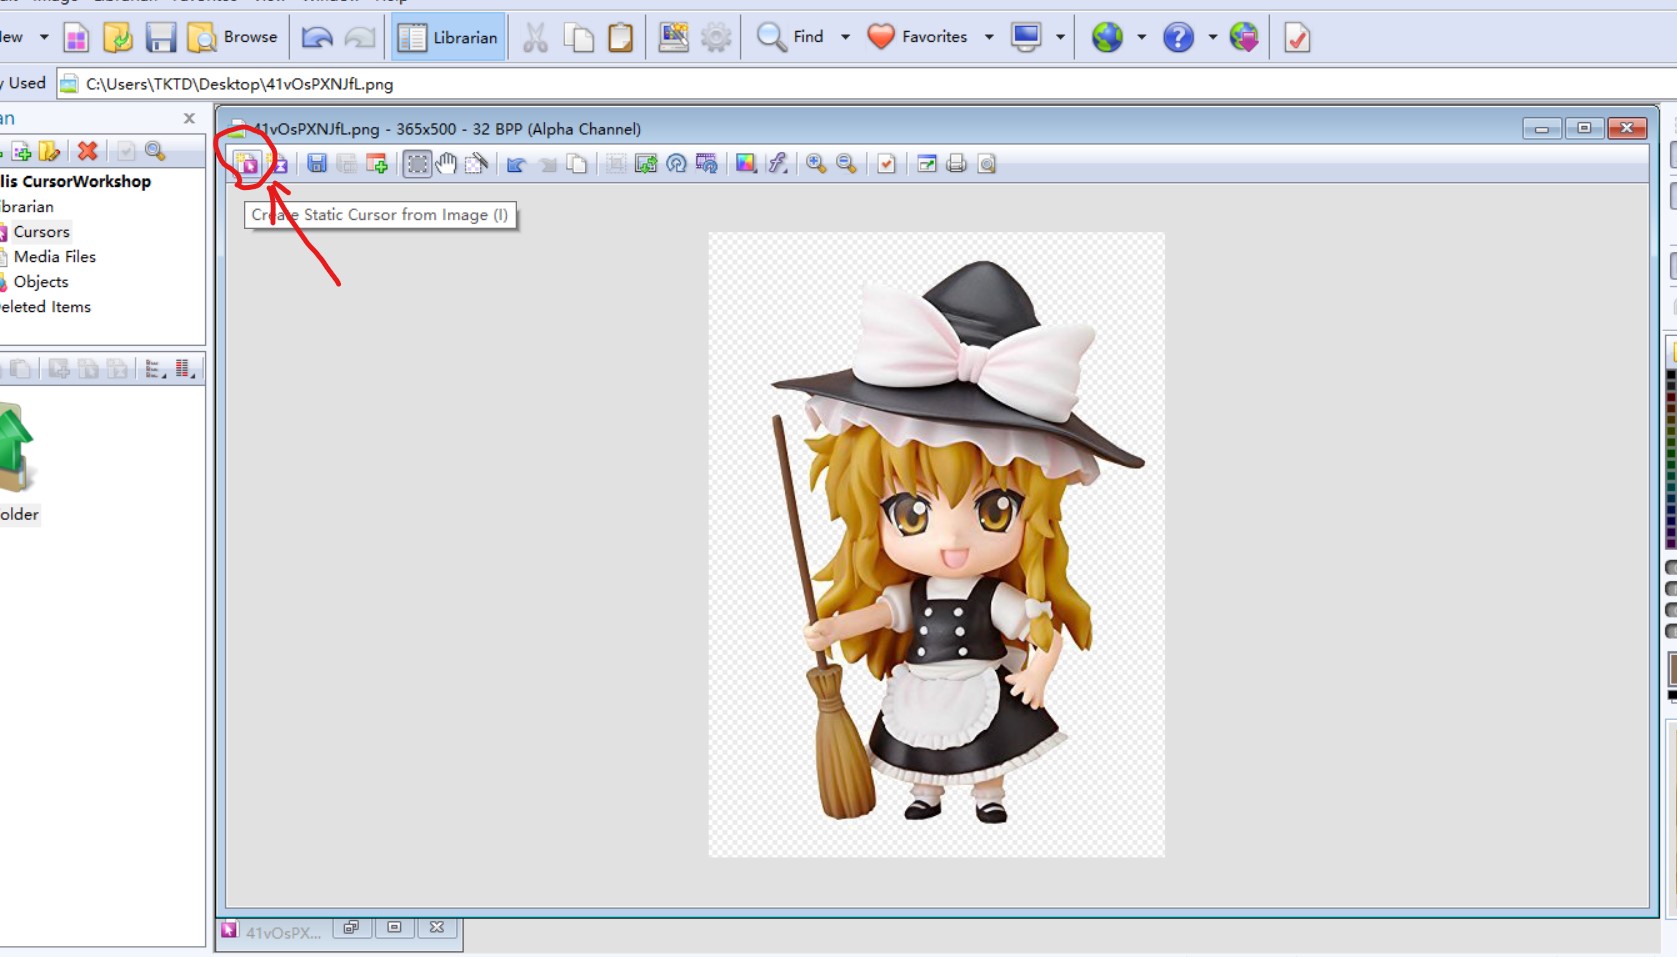
Task: Click the zoom in magnifier icon
Action: pyautogui.click(x=816, y=164)
